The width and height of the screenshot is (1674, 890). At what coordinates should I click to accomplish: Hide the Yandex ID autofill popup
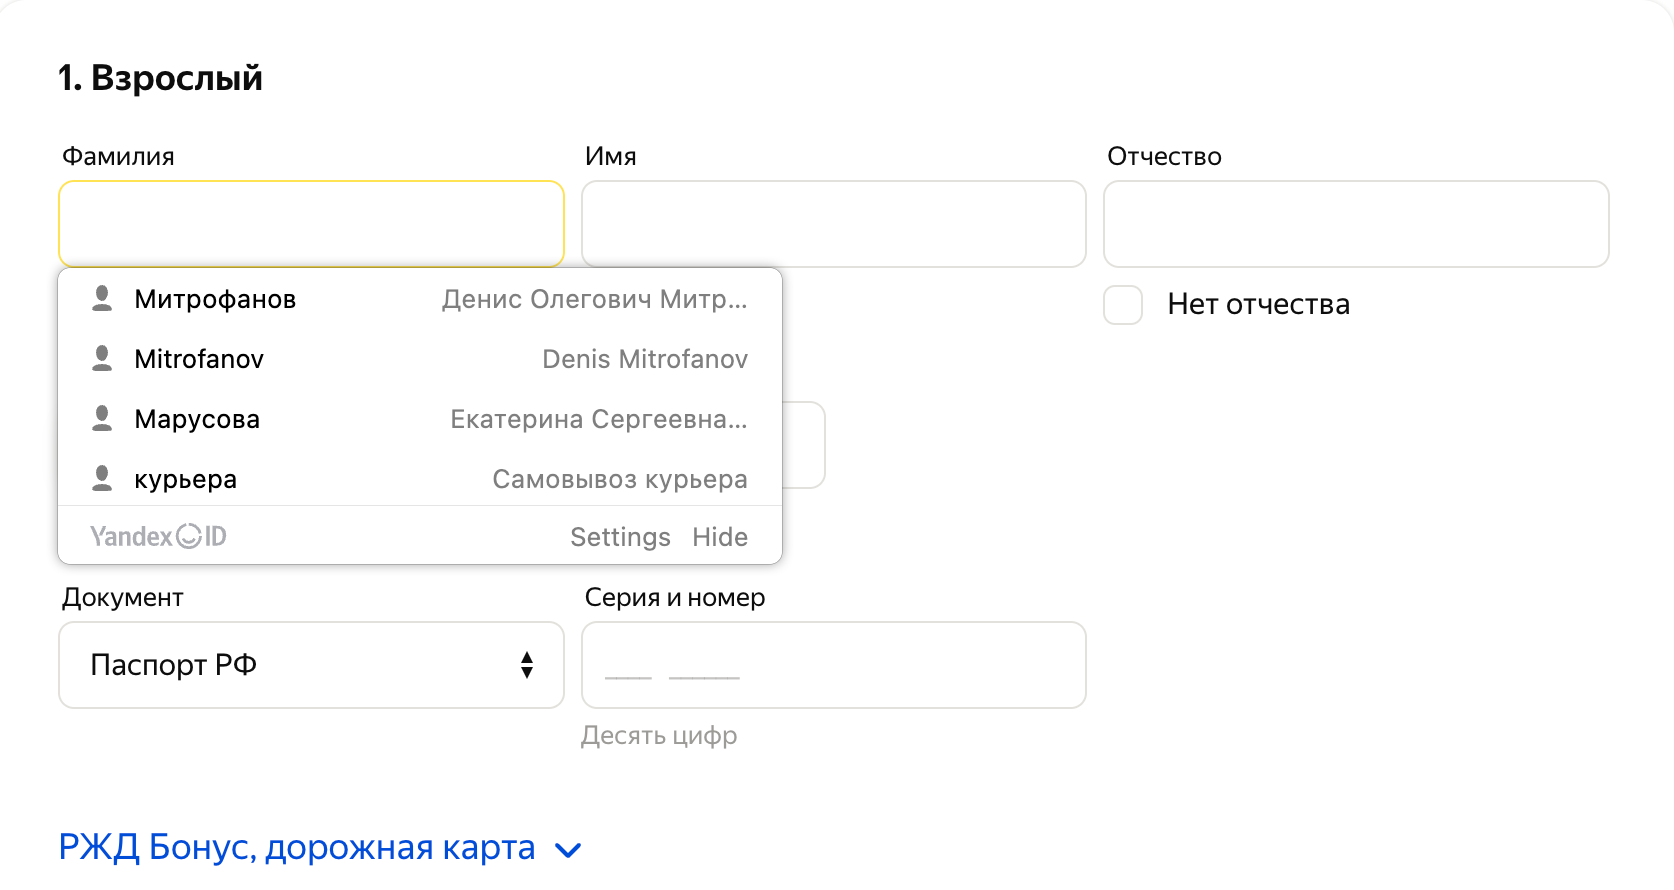pos(720,537)
